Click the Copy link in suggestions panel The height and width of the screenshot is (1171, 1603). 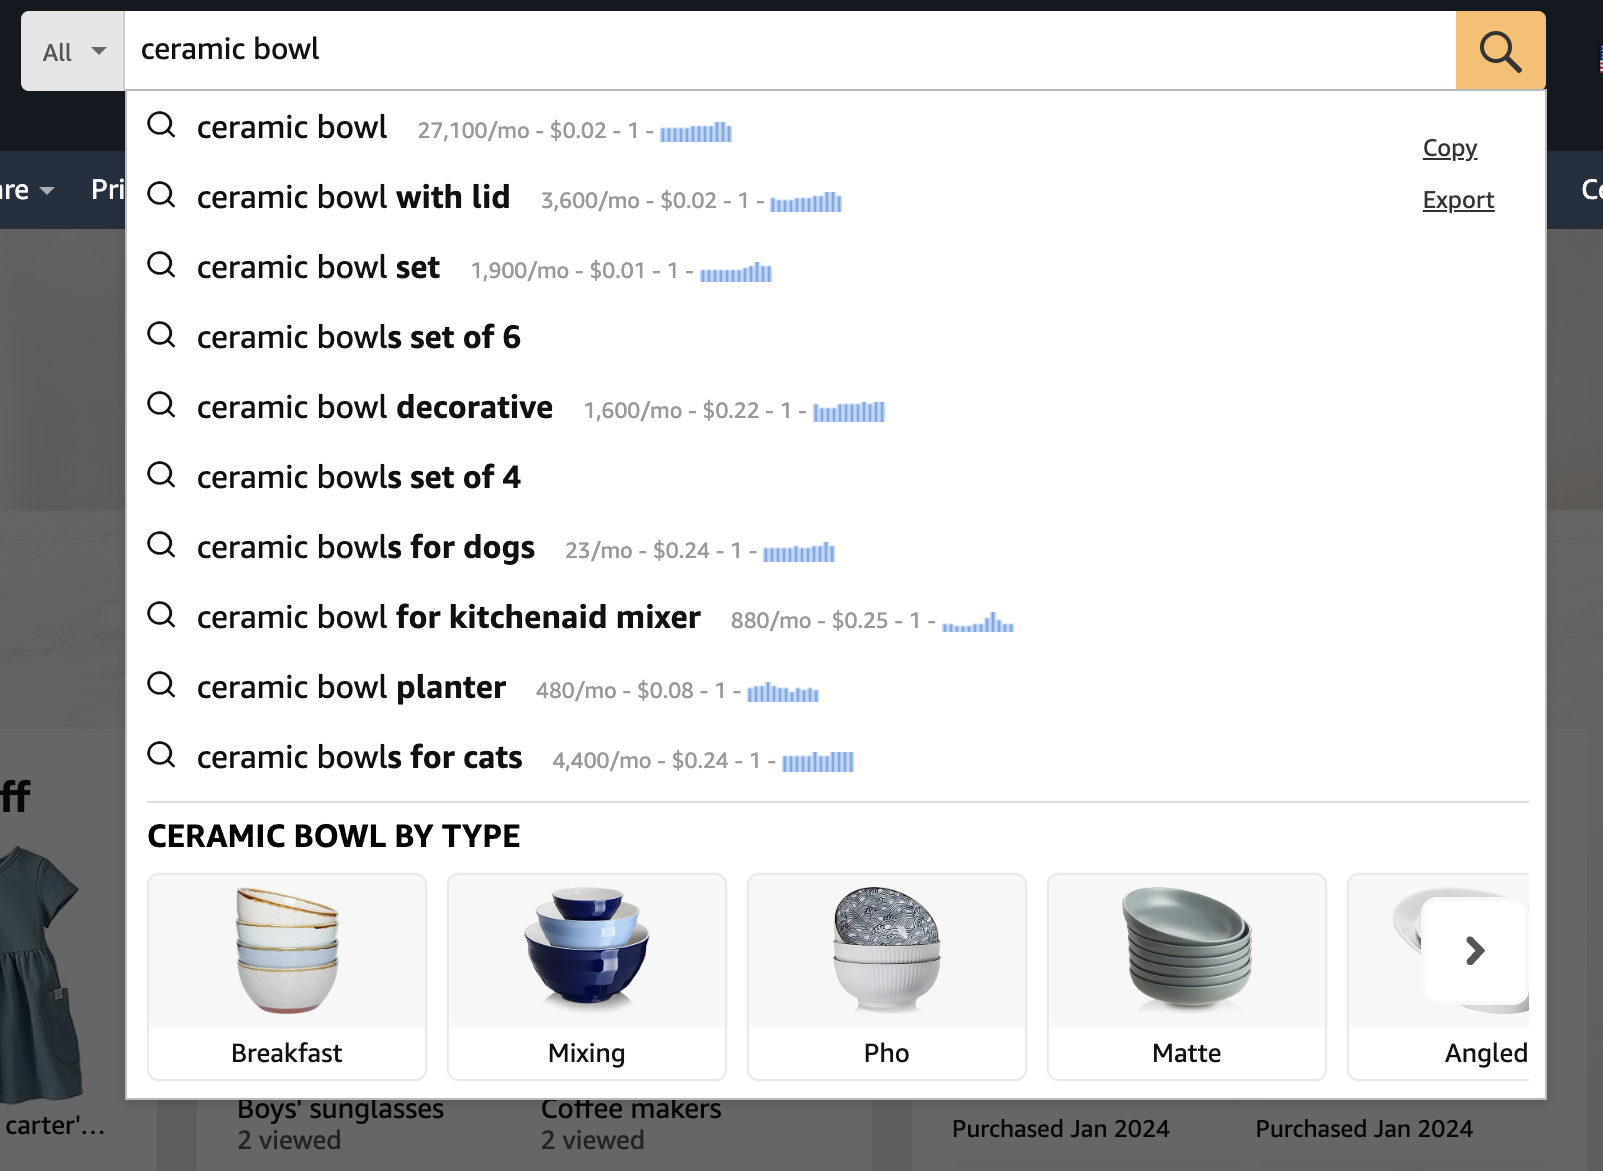(x=1450, y=148)
